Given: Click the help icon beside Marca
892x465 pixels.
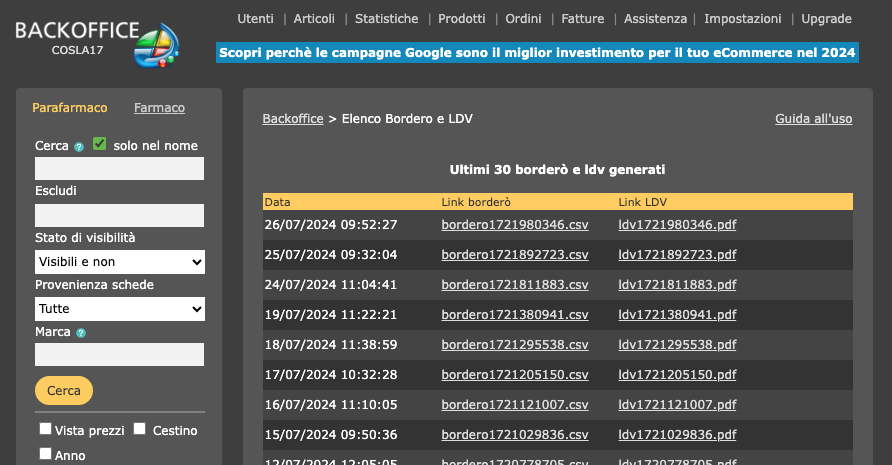Looking at the screenshot, I should [81, 333].
